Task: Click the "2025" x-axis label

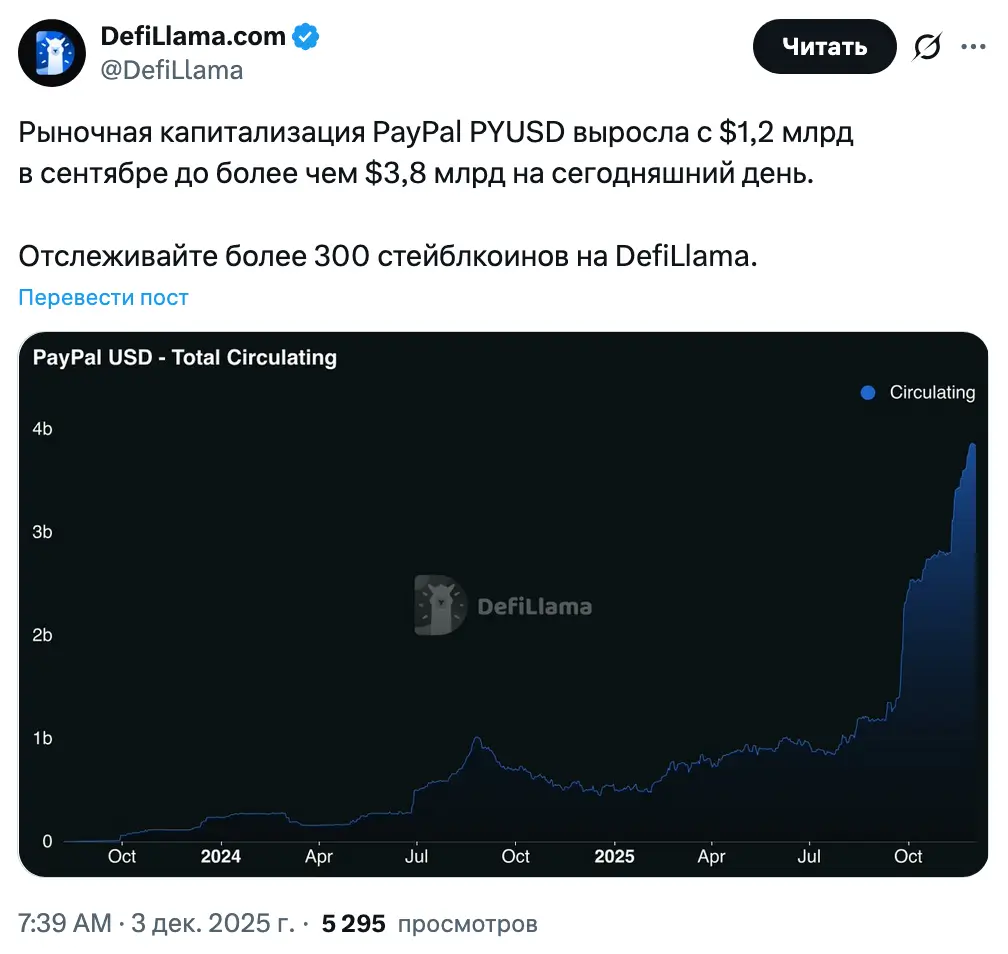Action: [613, 857]
